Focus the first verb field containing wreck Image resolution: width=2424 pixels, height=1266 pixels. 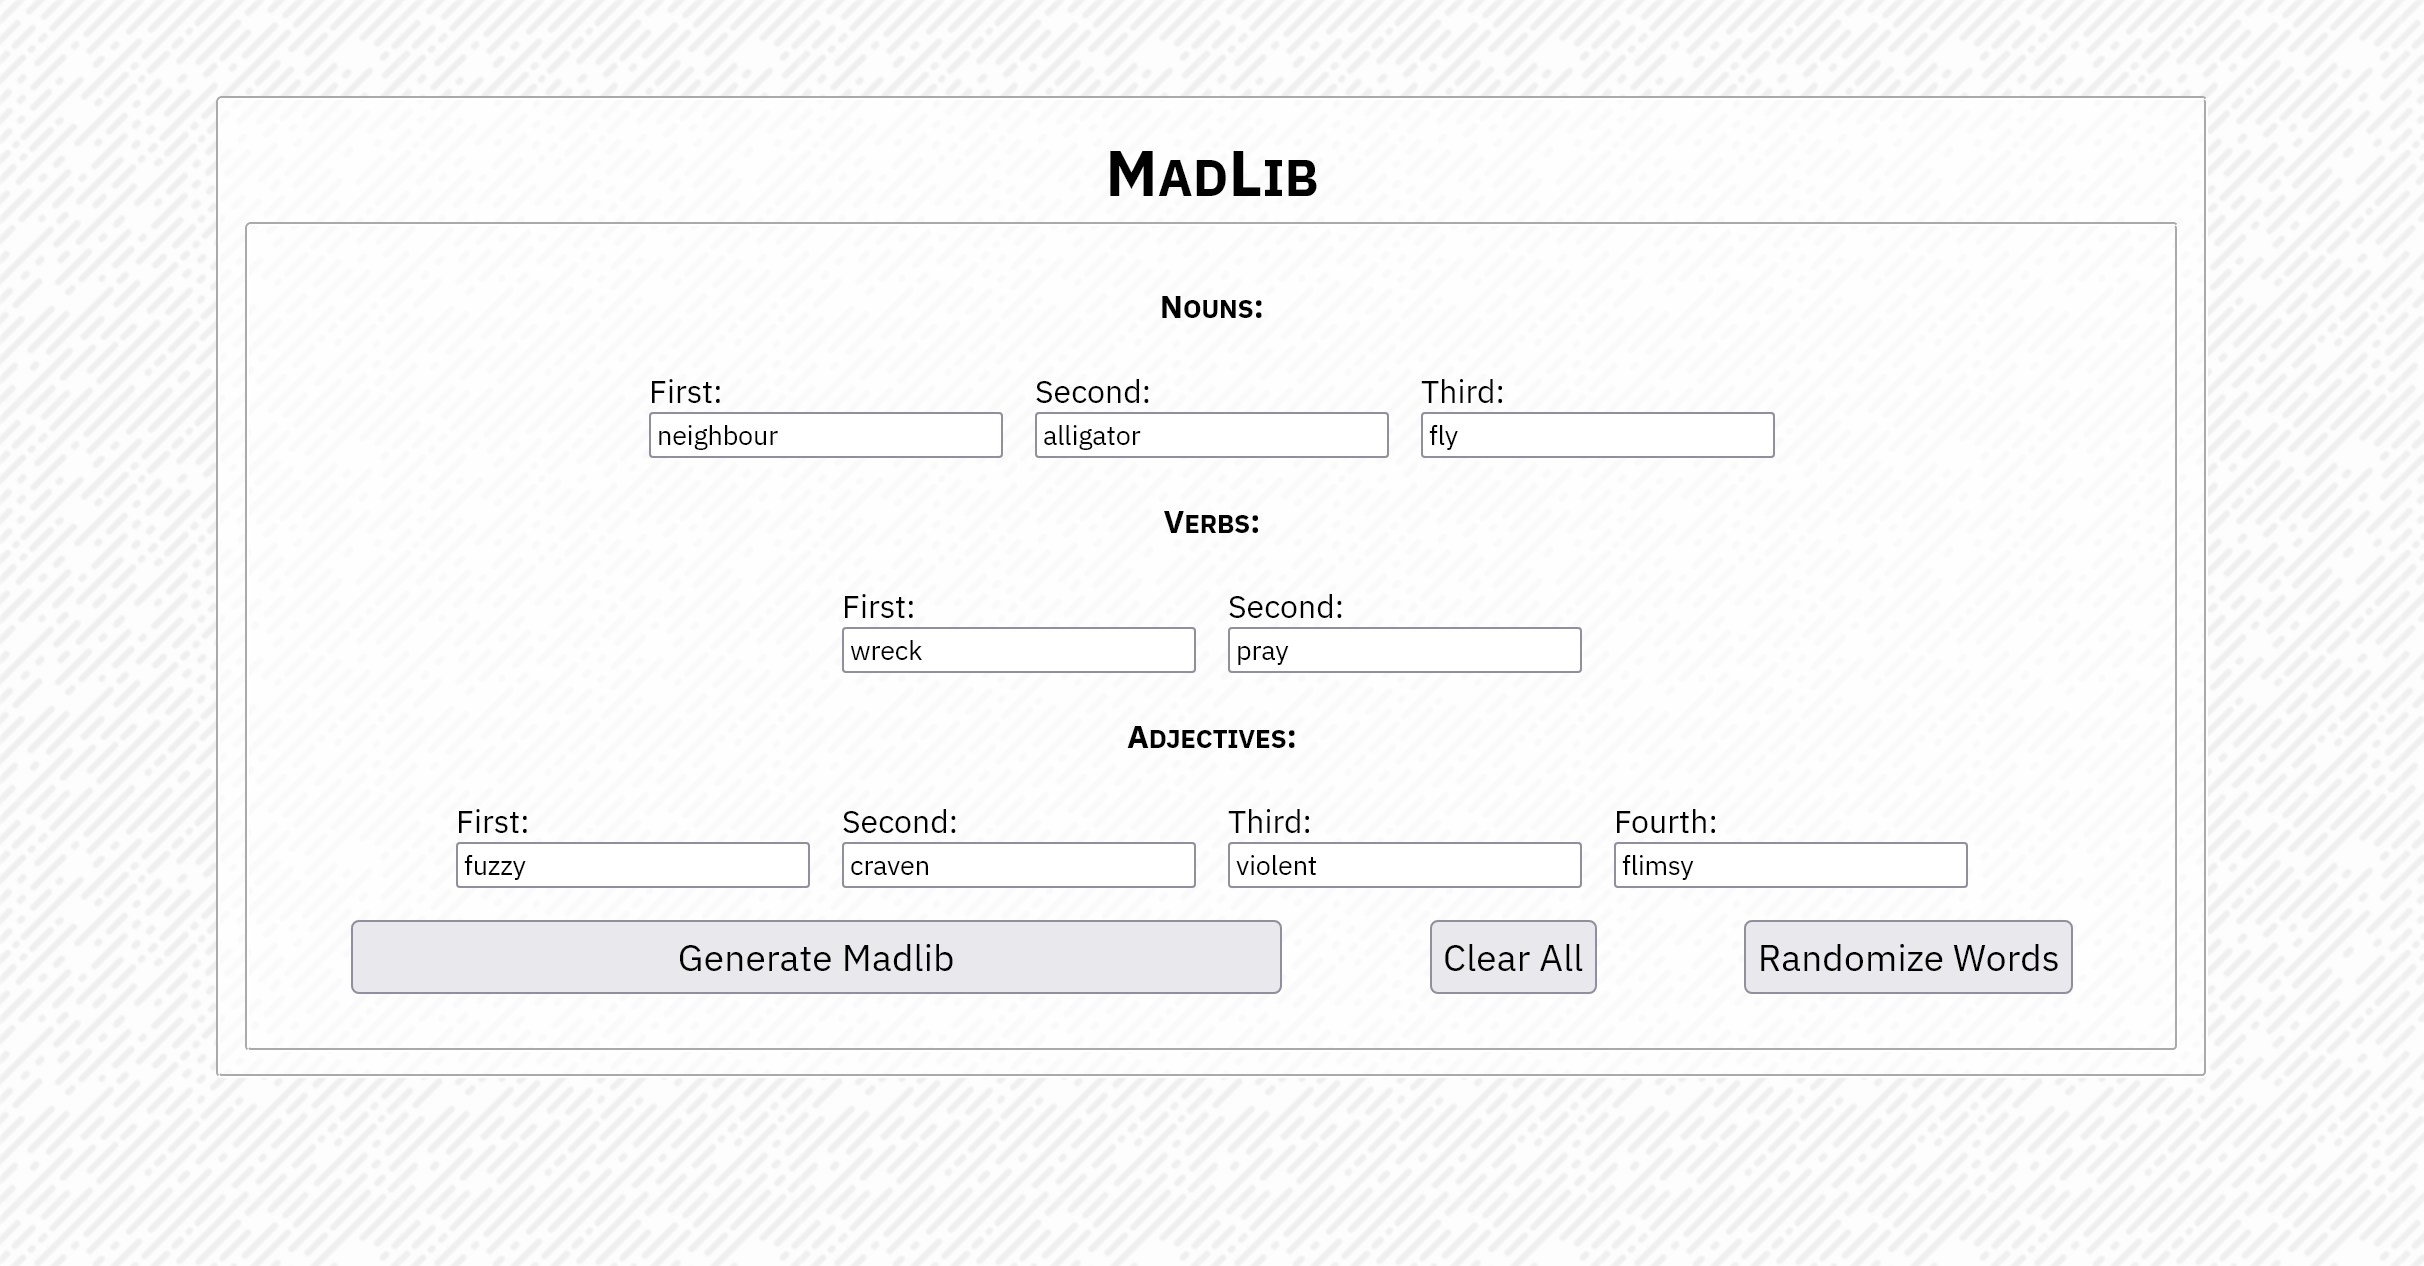(x=1018, y=650)
